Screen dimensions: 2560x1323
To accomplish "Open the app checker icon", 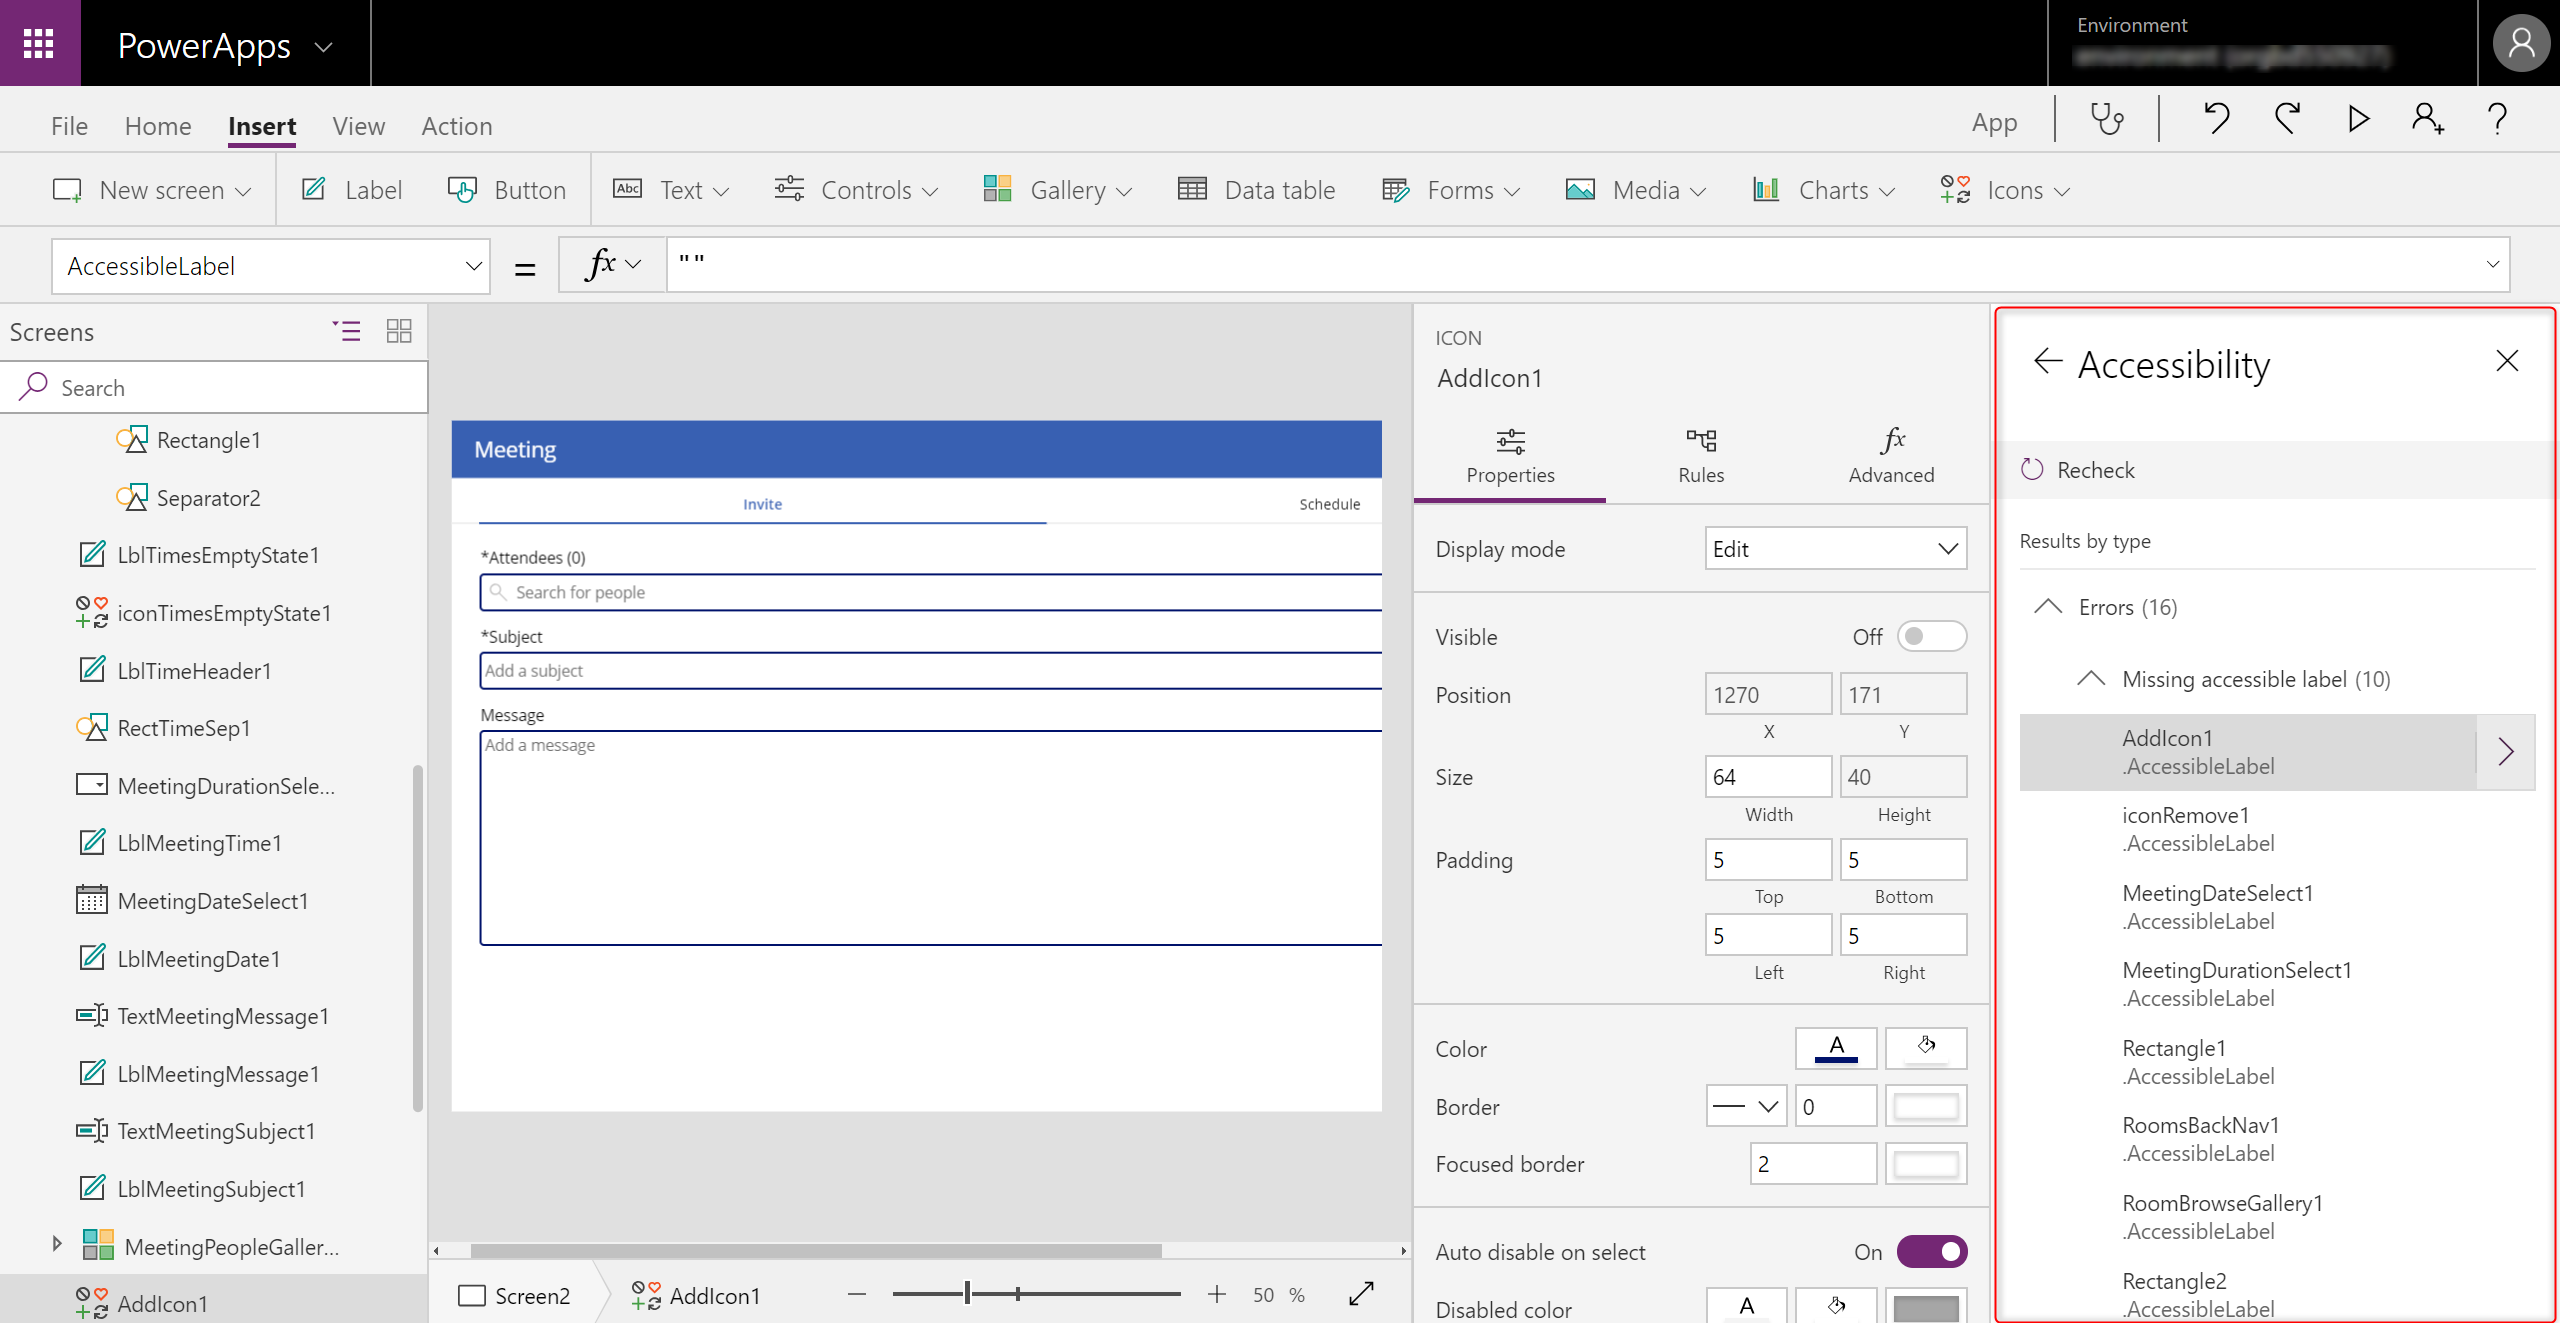I will point(2107,119).
